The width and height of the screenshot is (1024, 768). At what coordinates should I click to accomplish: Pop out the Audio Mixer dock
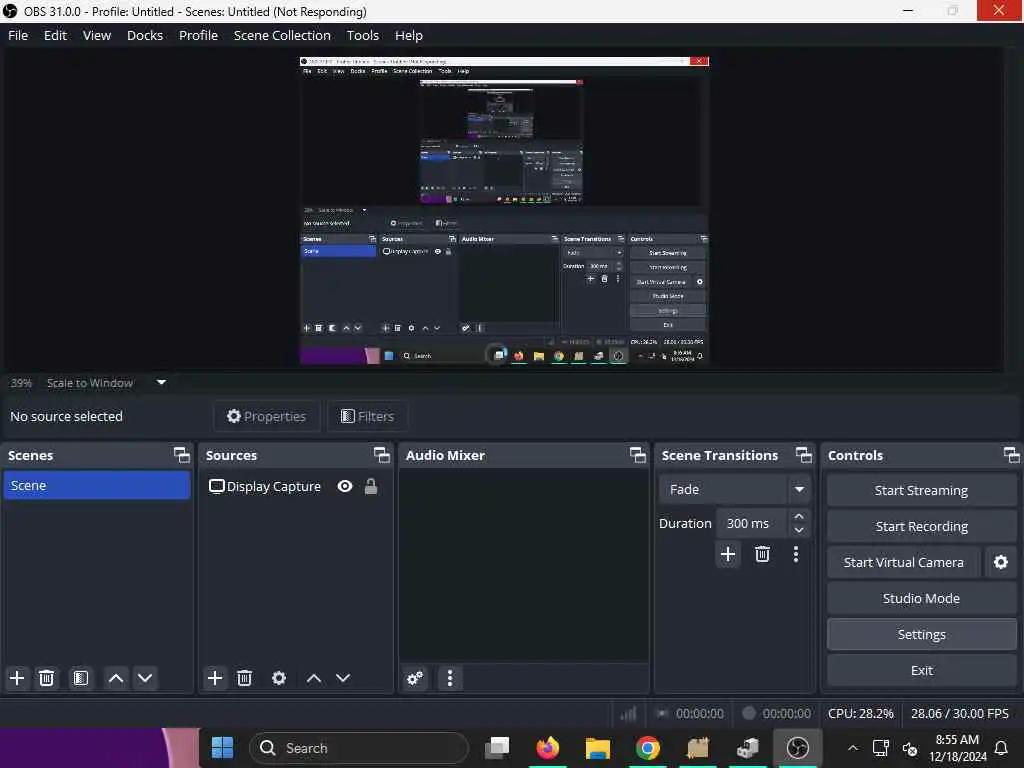(x=637, y=455)
